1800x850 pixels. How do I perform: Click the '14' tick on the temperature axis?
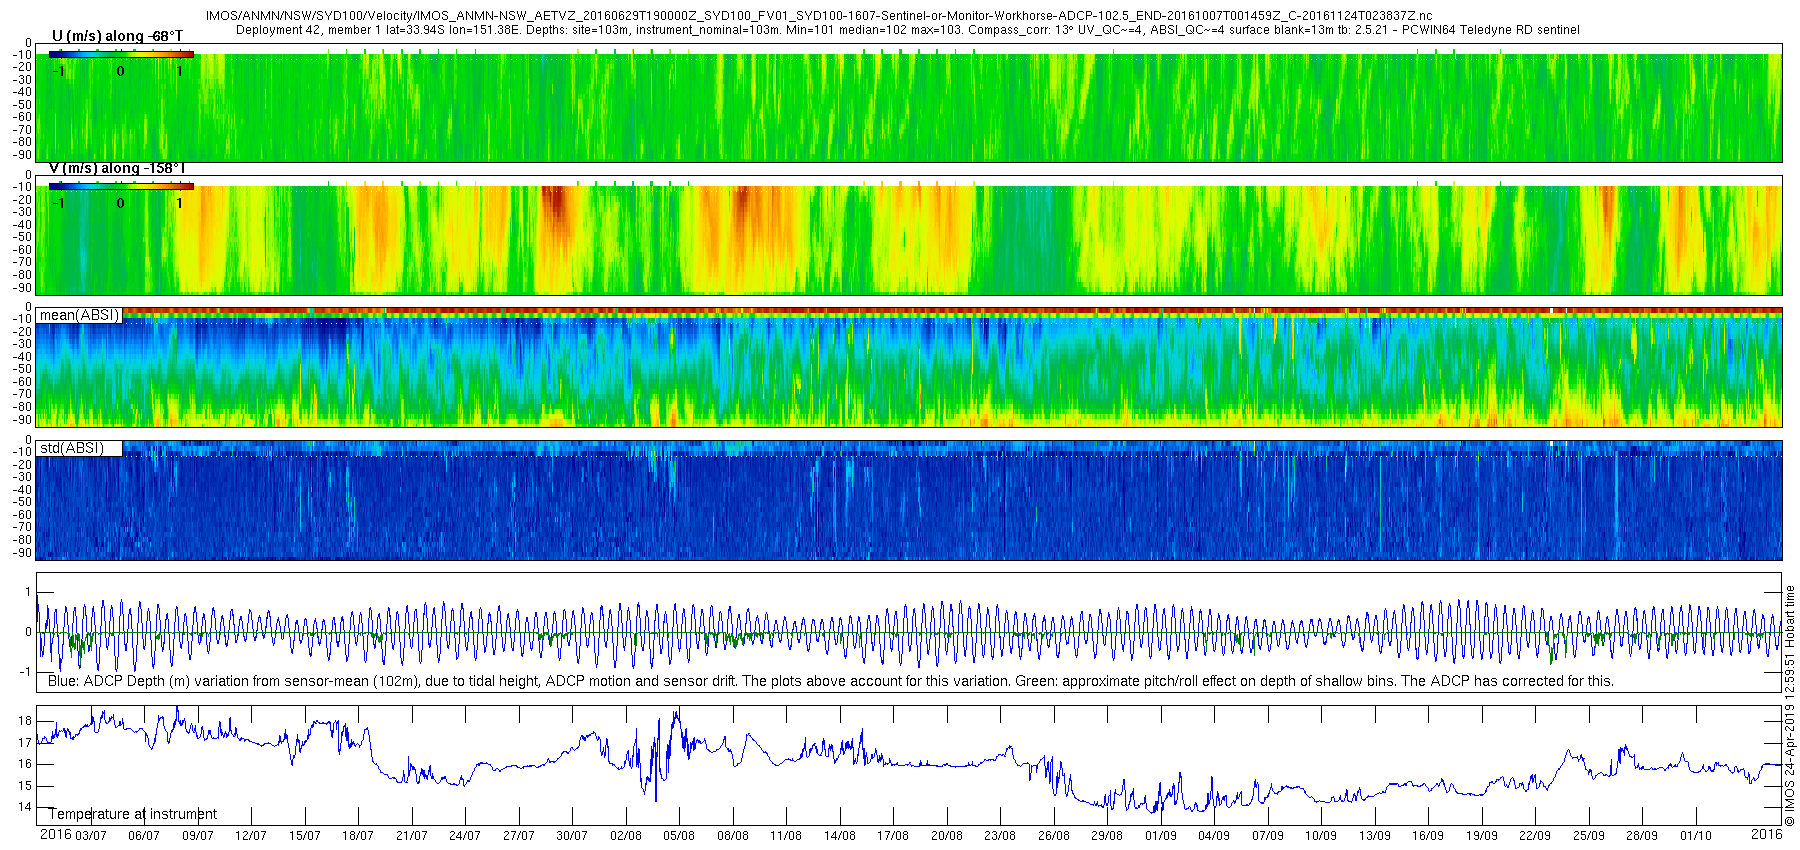pyautogui.click(x=25, y=807)
